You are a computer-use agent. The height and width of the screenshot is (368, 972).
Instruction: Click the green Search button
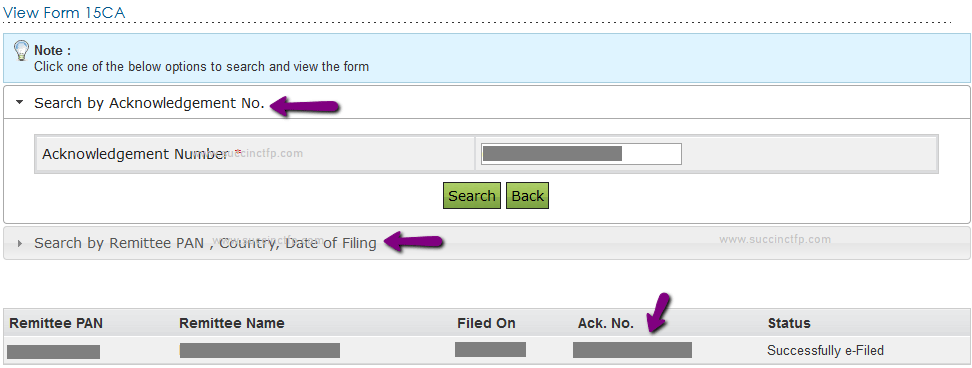click(472, 196)
